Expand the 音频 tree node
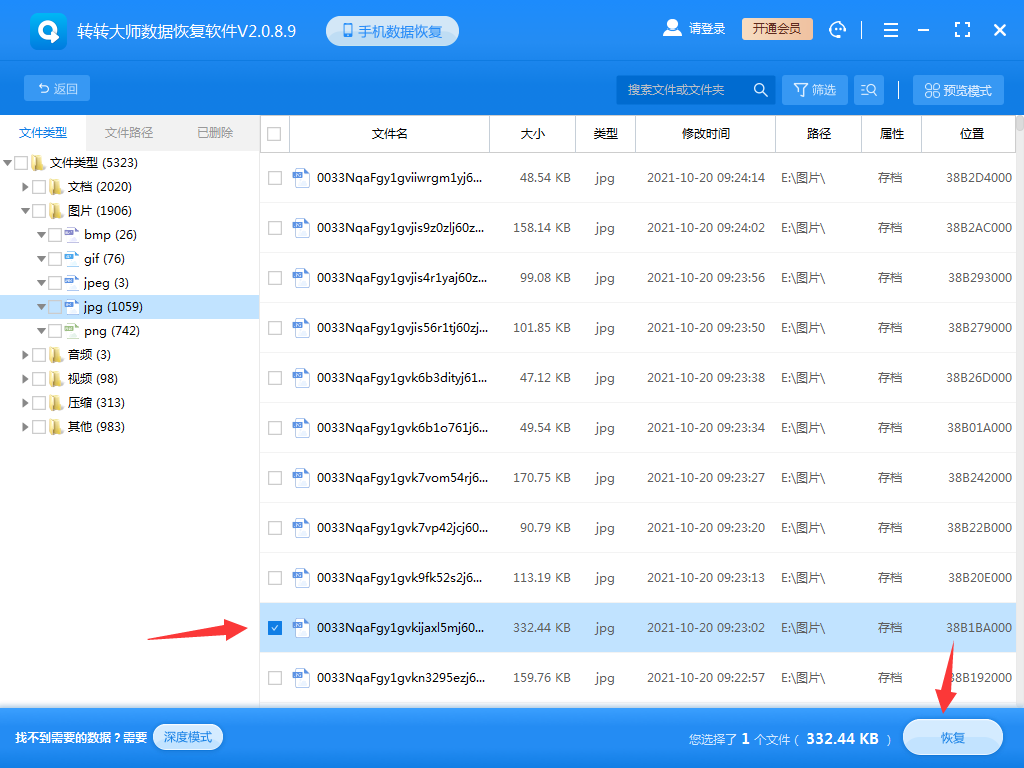 click(25, 355)
